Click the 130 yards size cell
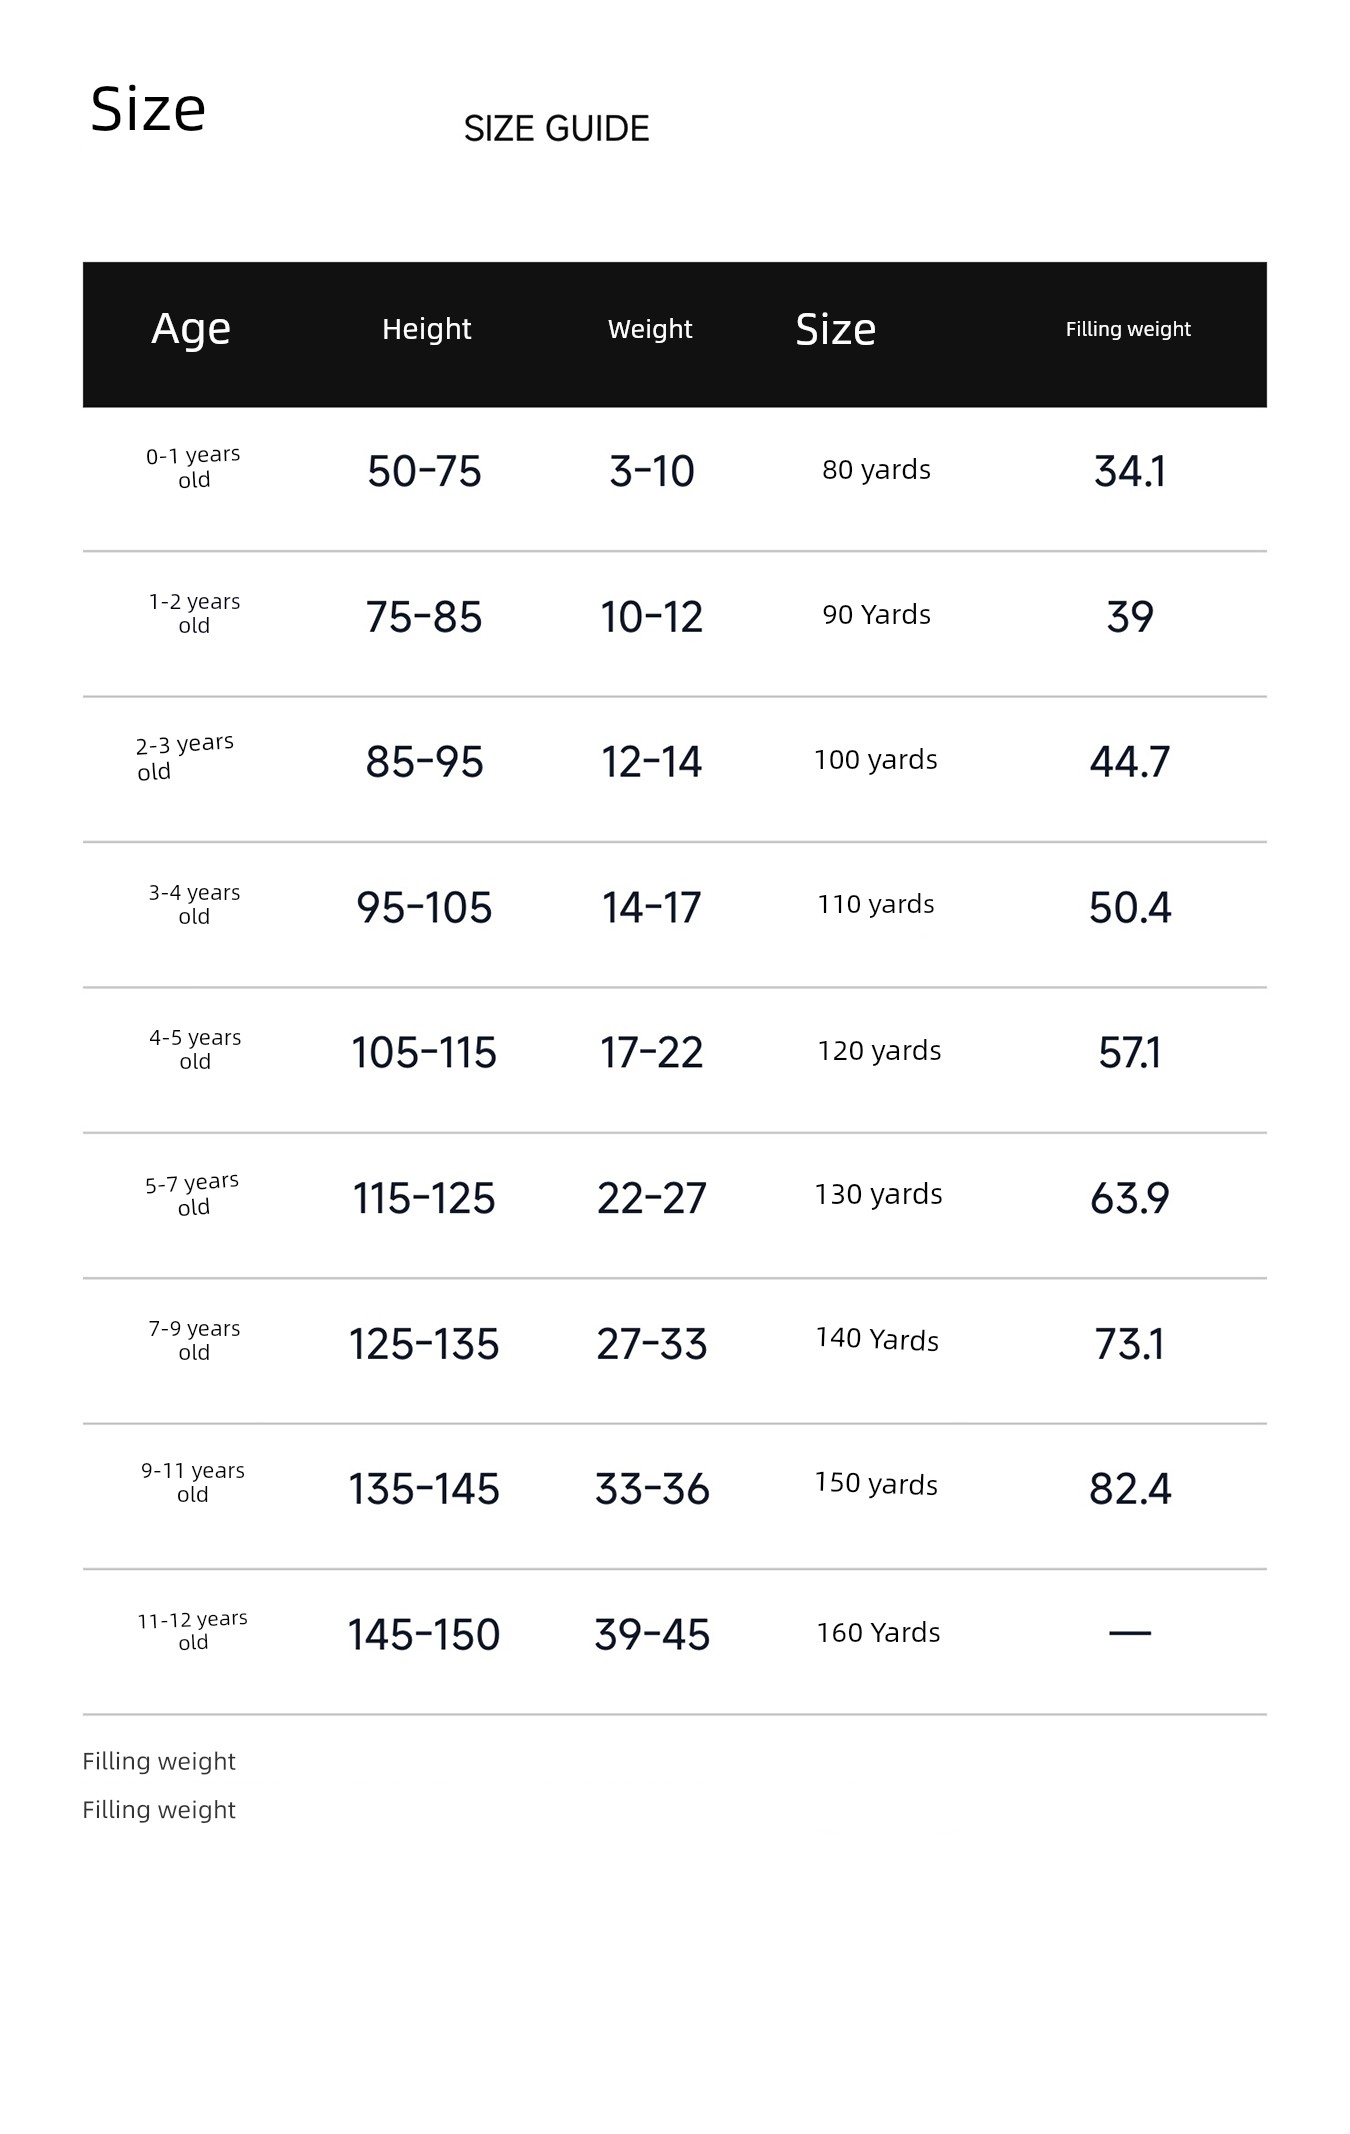This screenshot has width=1350, height=2134. tap(878, 1195)
